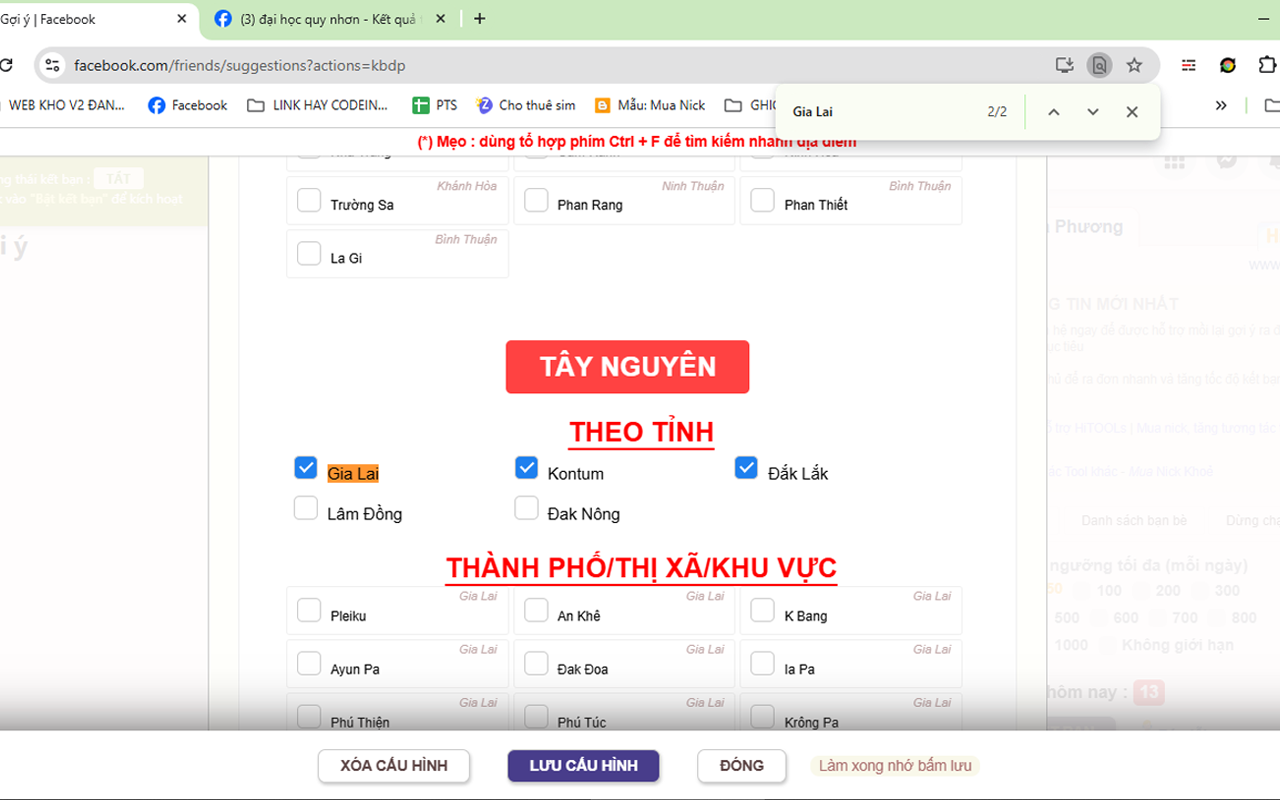Click the next-match chevron in the find bar

(x=1092, y=111)
